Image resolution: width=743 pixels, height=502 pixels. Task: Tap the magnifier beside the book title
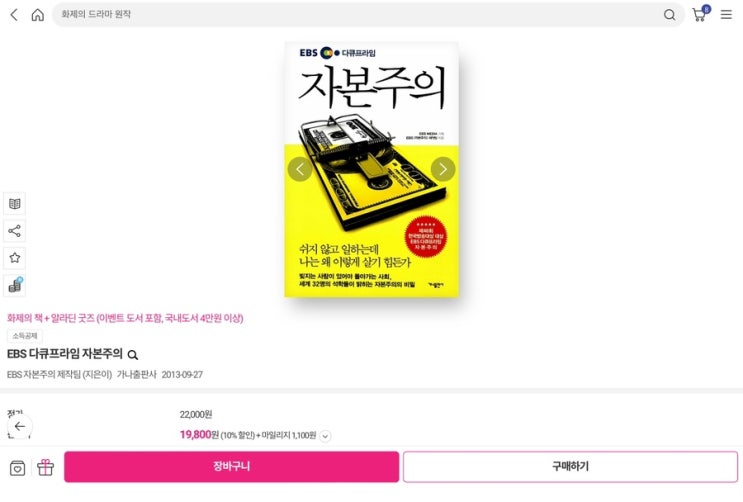133,355
